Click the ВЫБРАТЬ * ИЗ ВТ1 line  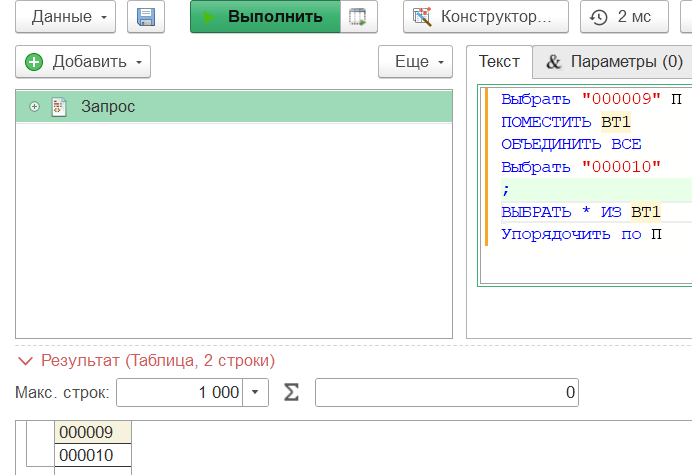[x=581, y=212]
